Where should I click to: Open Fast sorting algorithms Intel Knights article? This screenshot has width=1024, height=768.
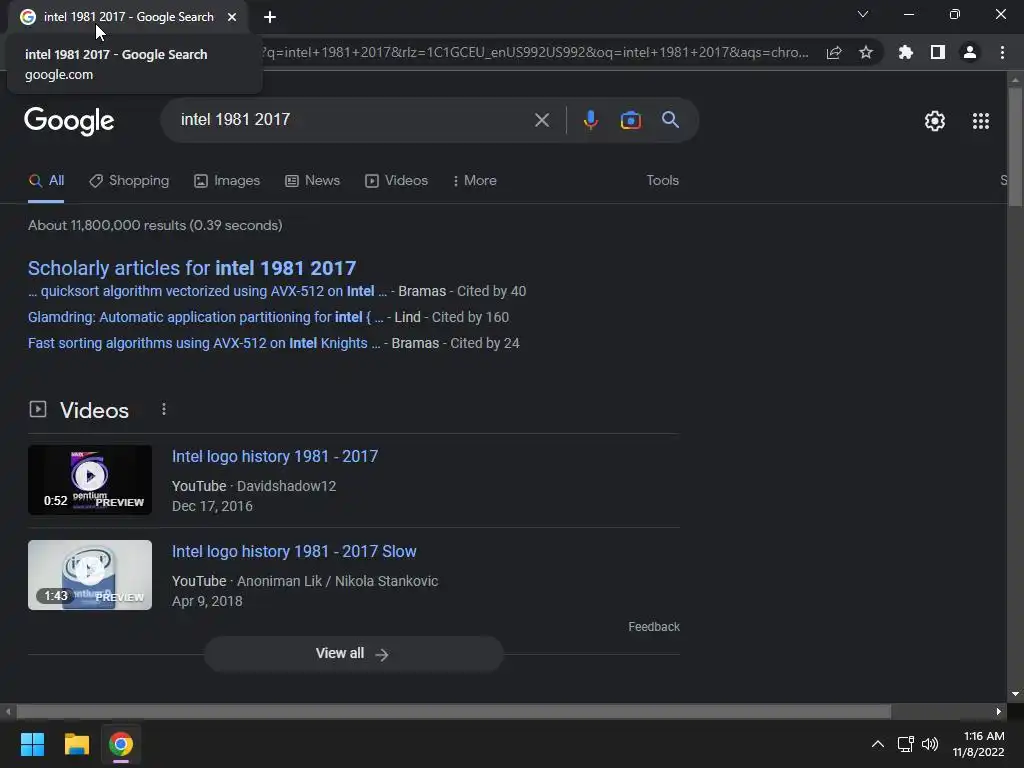pos(204,344)
